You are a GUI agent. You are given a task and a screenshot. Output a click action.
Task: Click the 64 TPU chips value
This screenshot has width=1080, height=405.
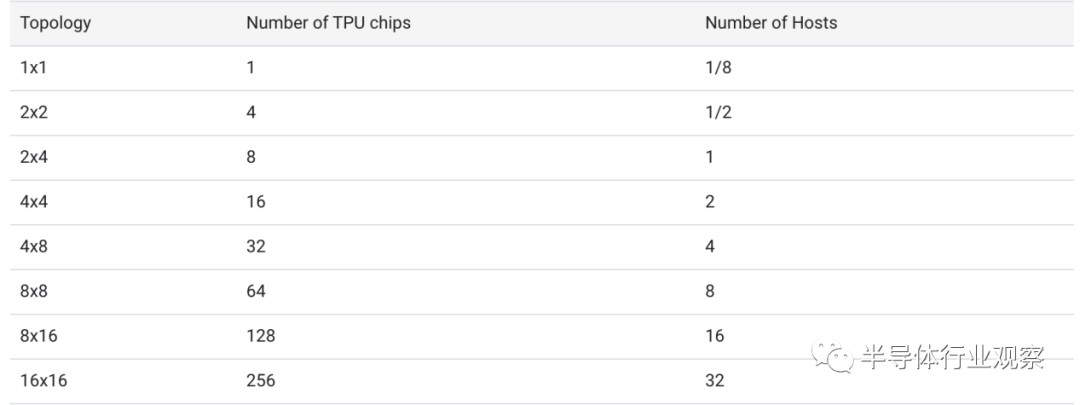point(256,291)
